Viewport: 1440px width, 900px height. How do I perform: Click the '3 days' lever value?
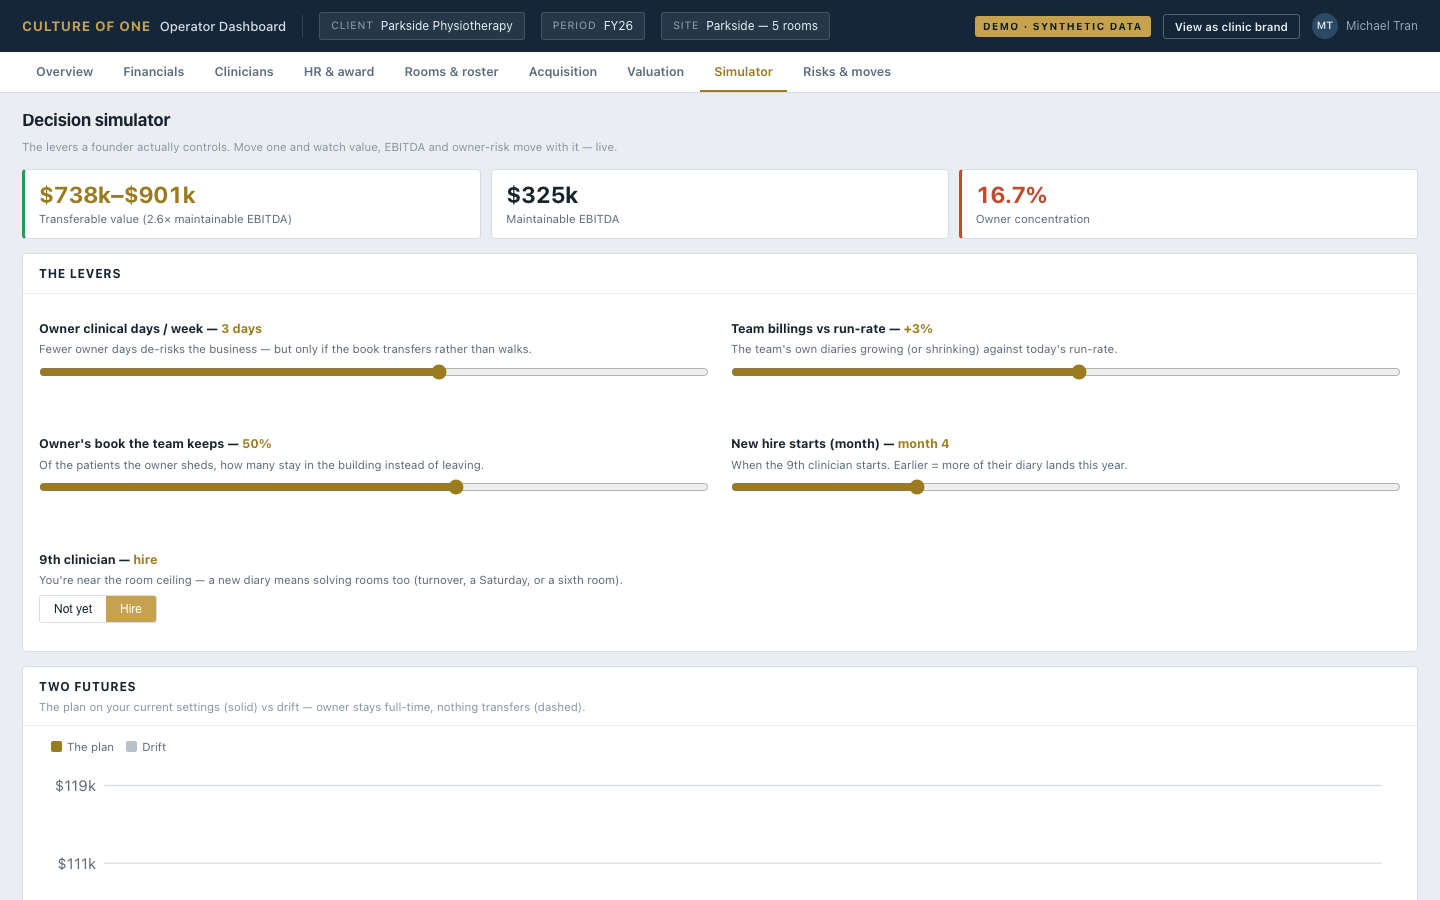pos(241,329)
